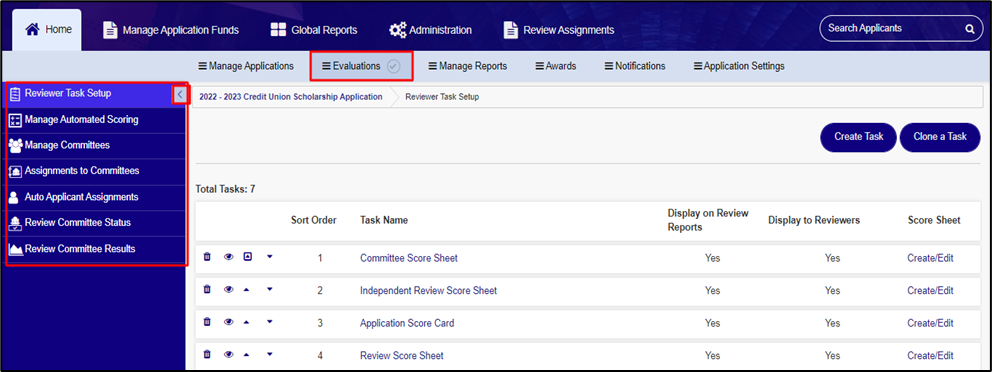Click the Display on Review Reports header
The height and width of the screenshot is (372, 992).
tap(708, 220)
